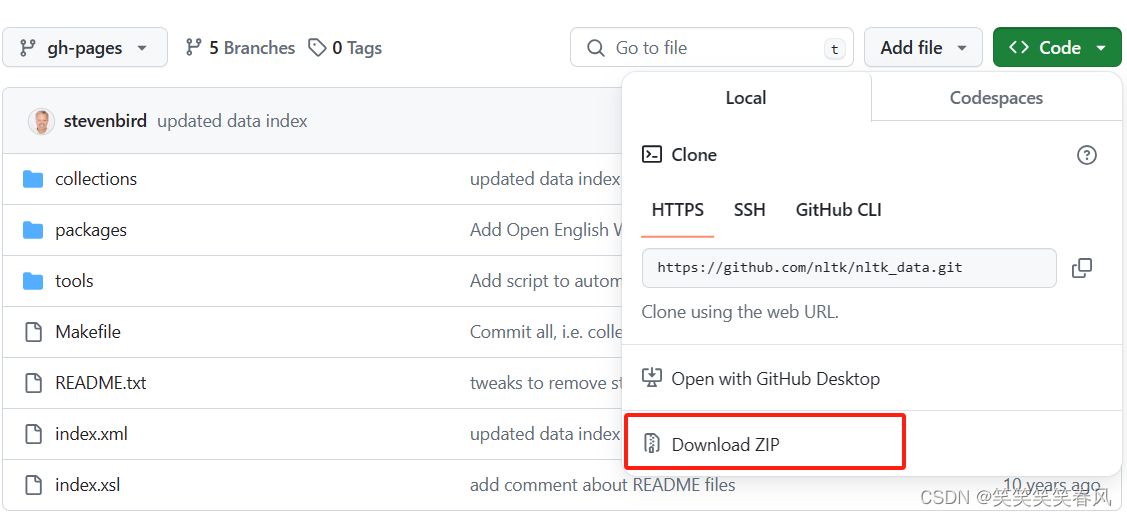Switch to the Codespaces tab
Viewport: 1127px width, 516px height.
coord(996,97)
